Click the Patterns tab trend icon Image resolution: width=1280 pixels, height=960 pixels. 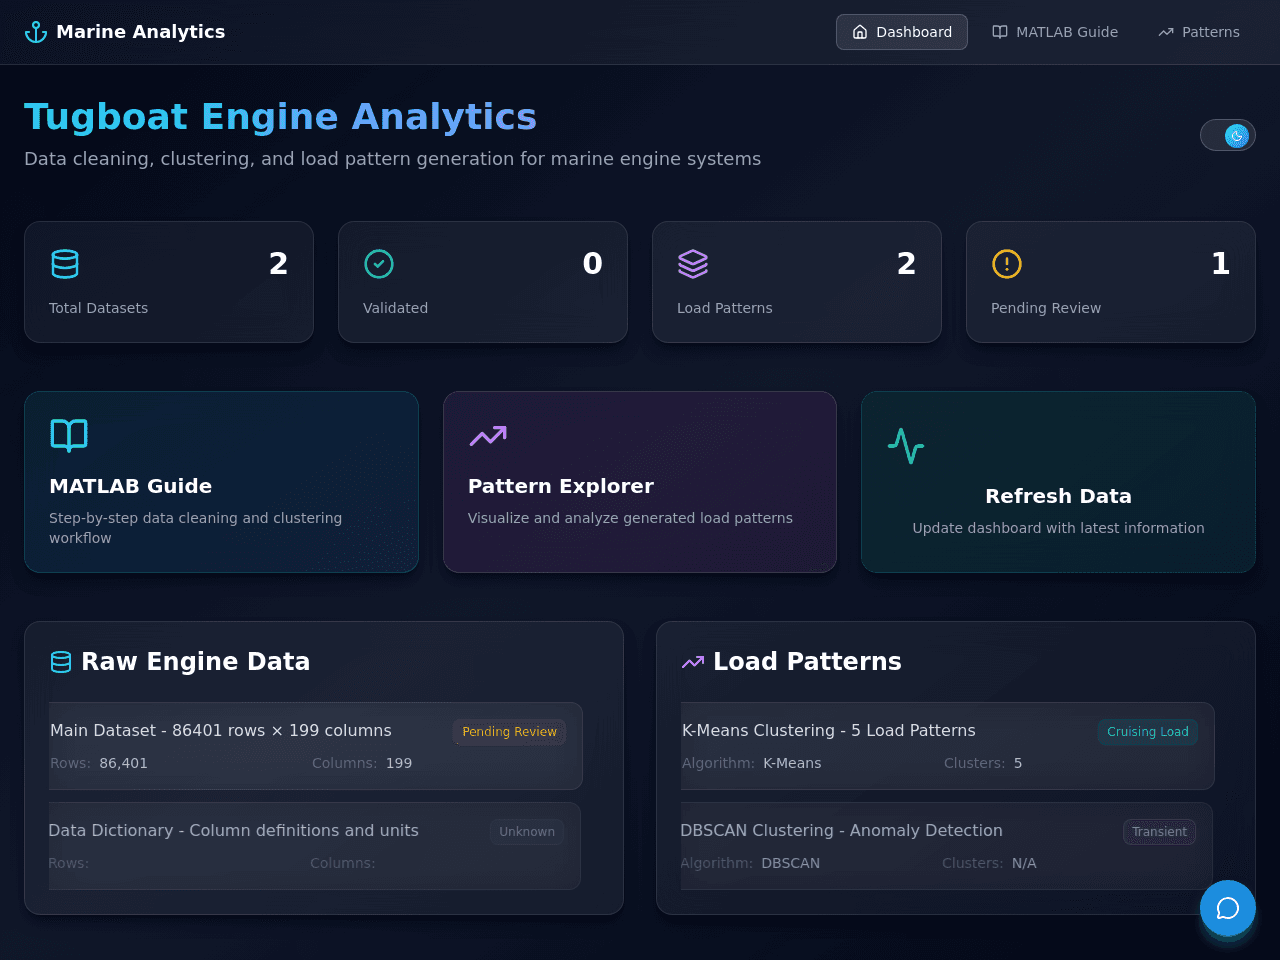[1166, 32]
